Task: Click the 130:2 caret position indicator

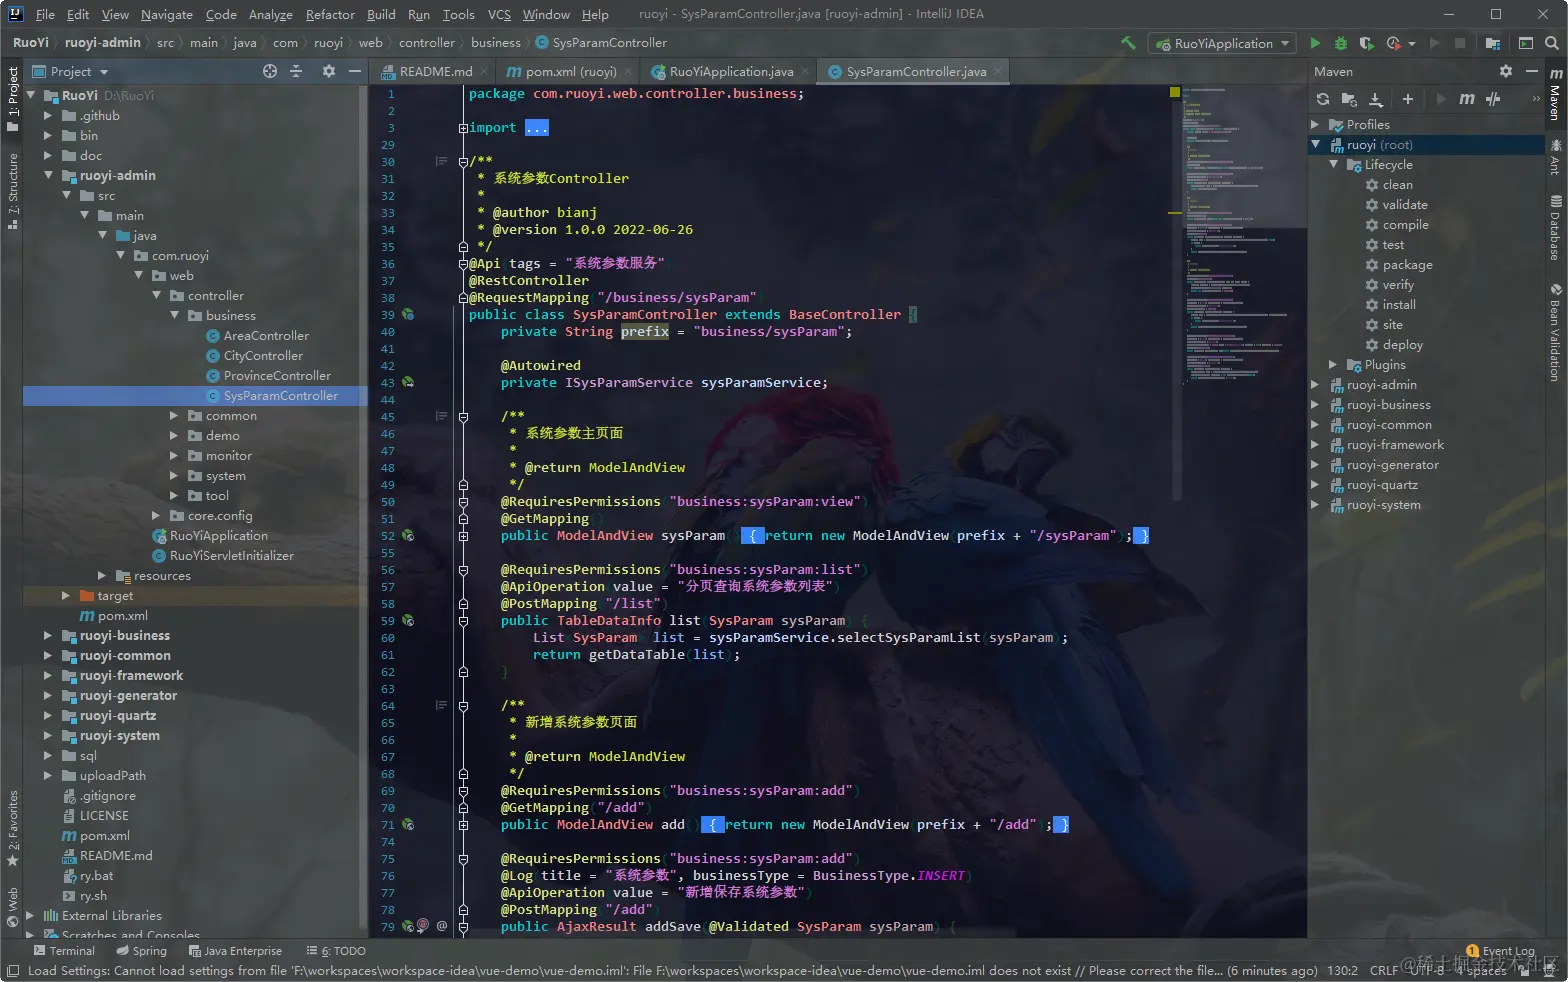Action: [1342, 971]
